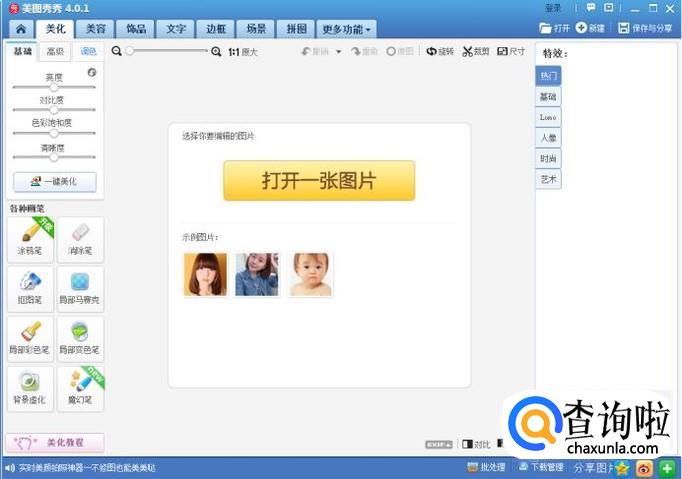The height and width of the screenshot is (479, 682).
Task: Click the 打开 open folder icon
Action: pos(554,28)
